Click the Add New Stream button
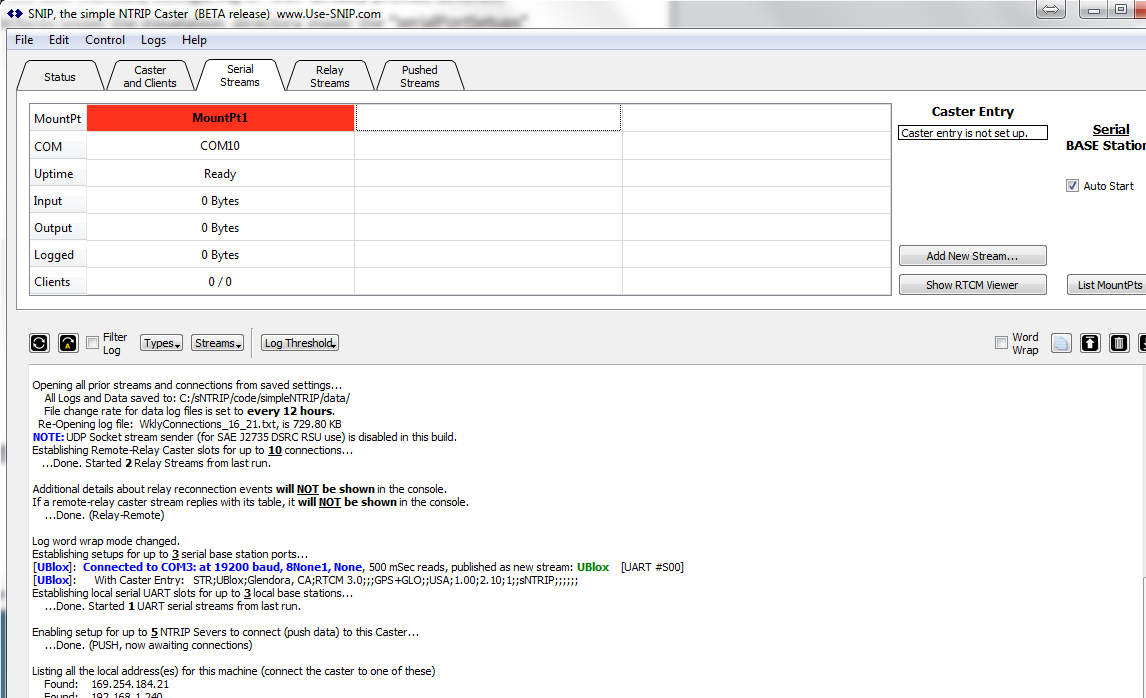 click(972, 255)
